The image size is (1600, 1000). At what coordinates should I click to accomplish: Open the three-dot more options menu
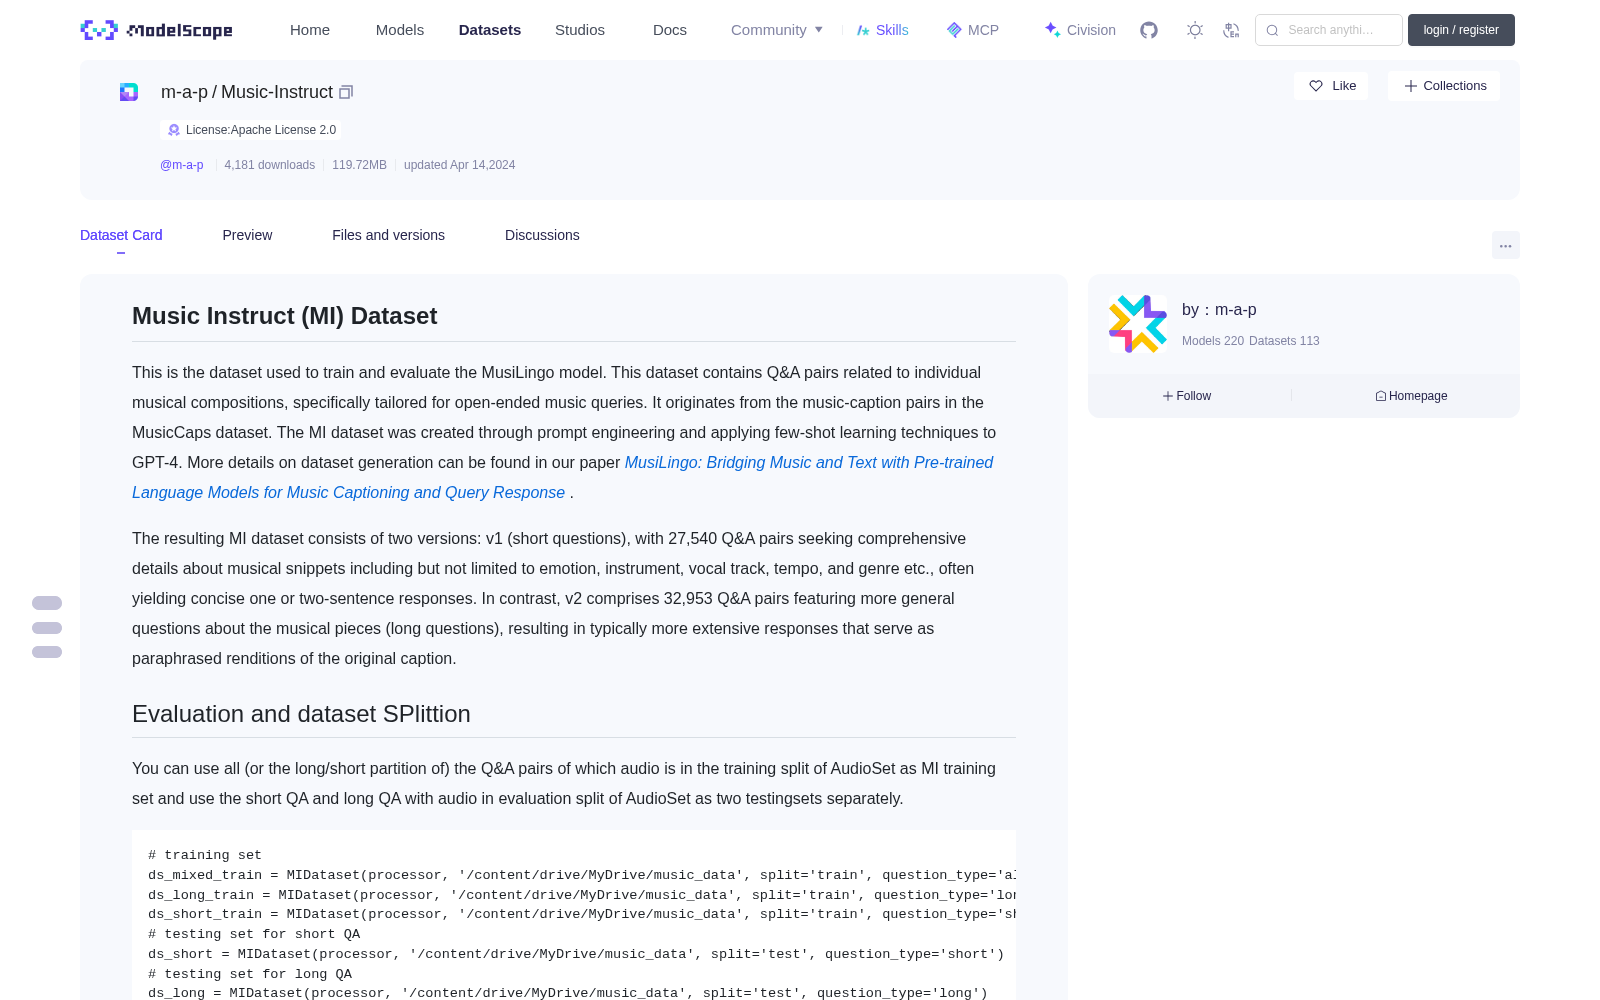[1505, 245]
